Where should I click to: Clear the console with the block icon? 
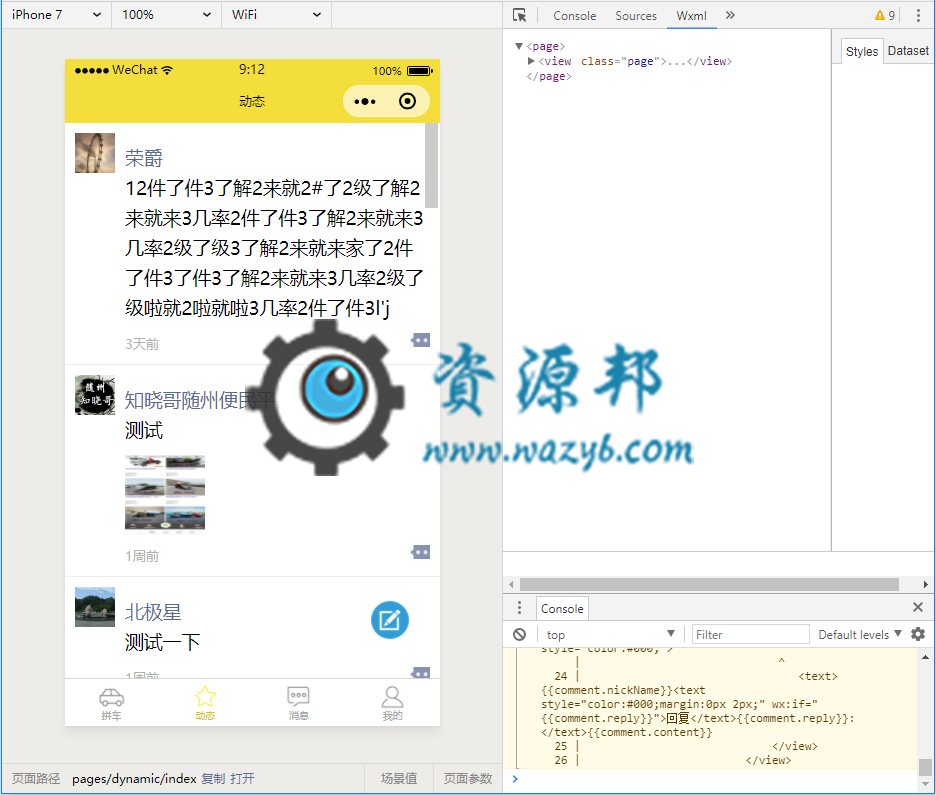[x=520, y=634]
